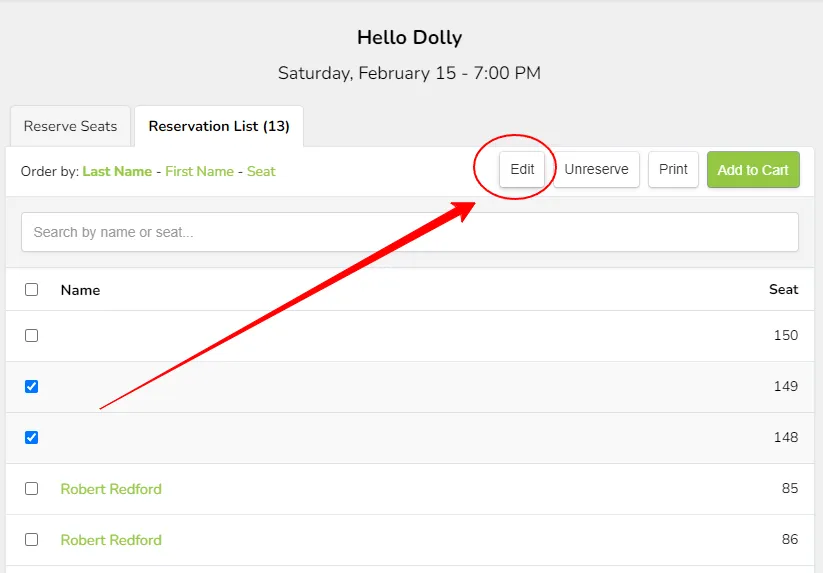This screenshot has height=573, width=823.
Task: Order list by Seat
Action: [x=261, y=172]
